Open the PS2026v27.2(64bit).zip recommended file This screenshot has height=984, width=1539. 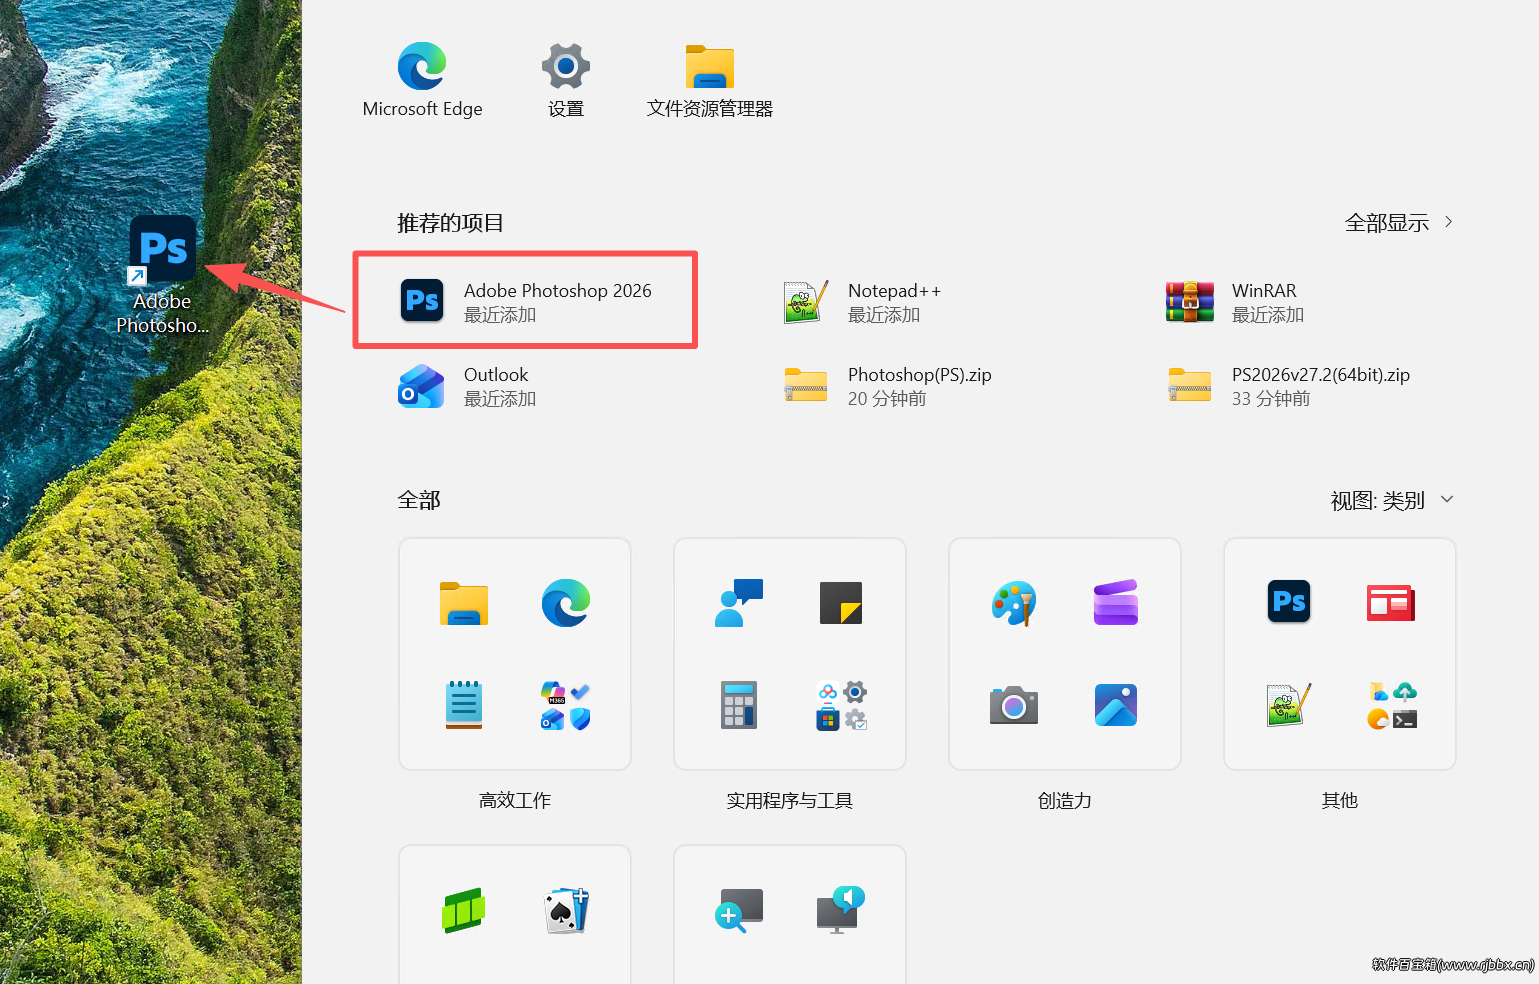click(x=1289, y=386)
